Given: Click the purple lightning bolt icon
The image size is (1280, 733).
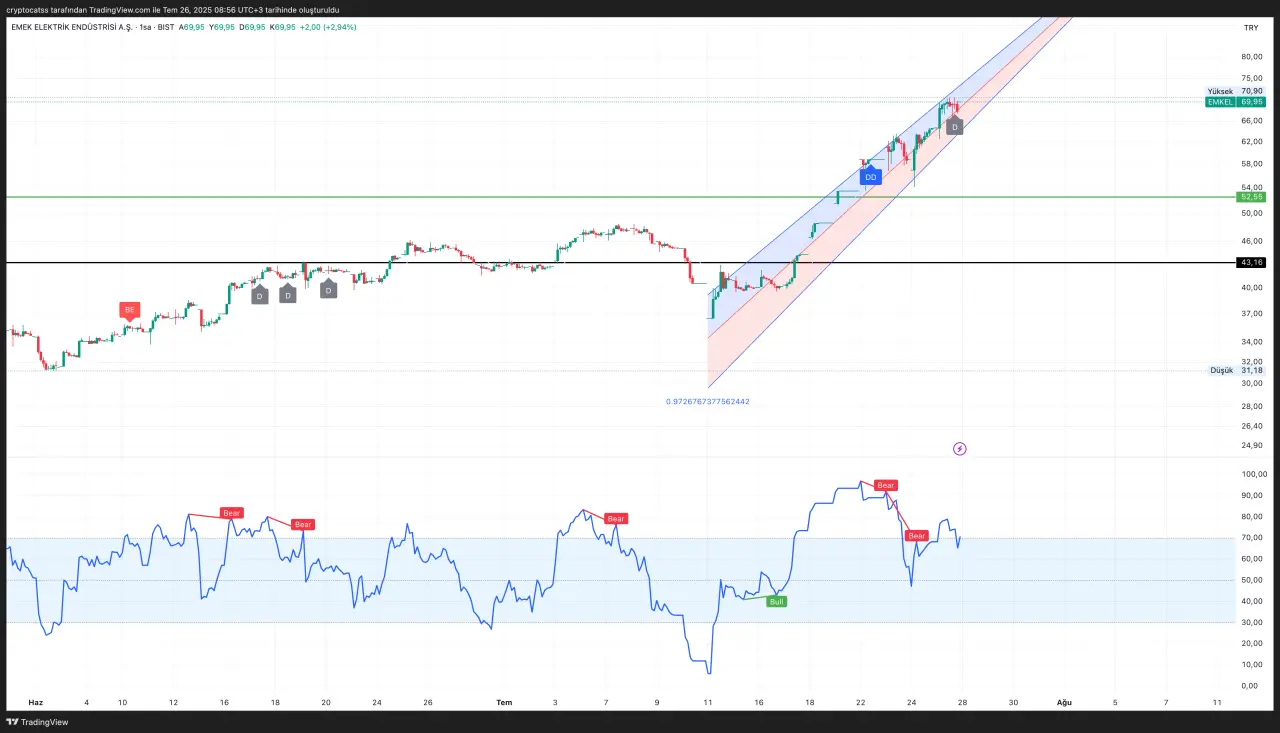Looking at the screenshot, I should pyautogui.click(x=960, y=449).
